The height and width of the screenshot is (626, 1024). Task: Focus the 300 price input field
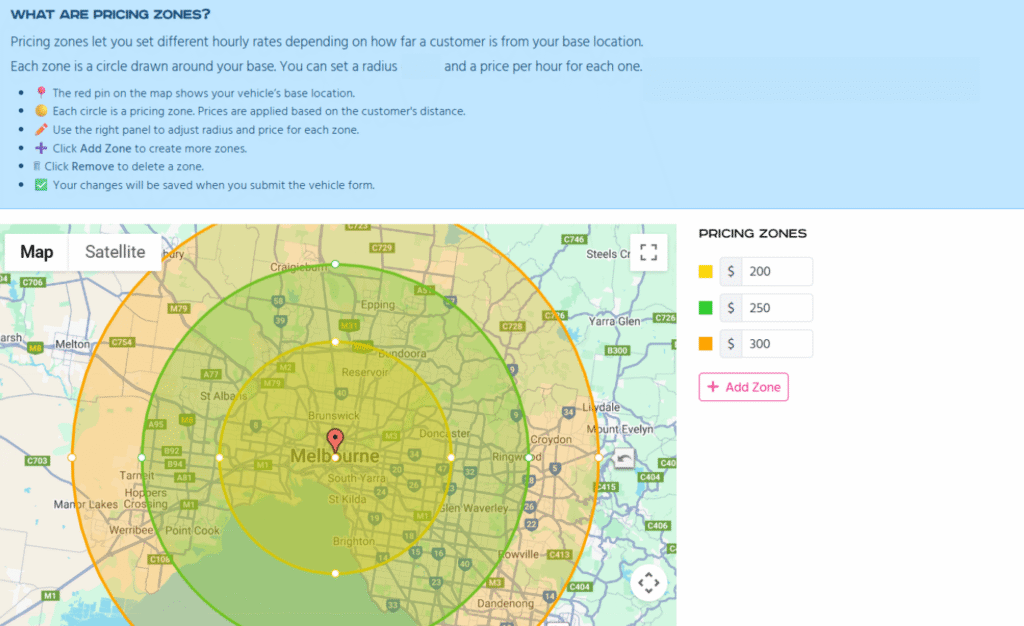coord(776,344)
